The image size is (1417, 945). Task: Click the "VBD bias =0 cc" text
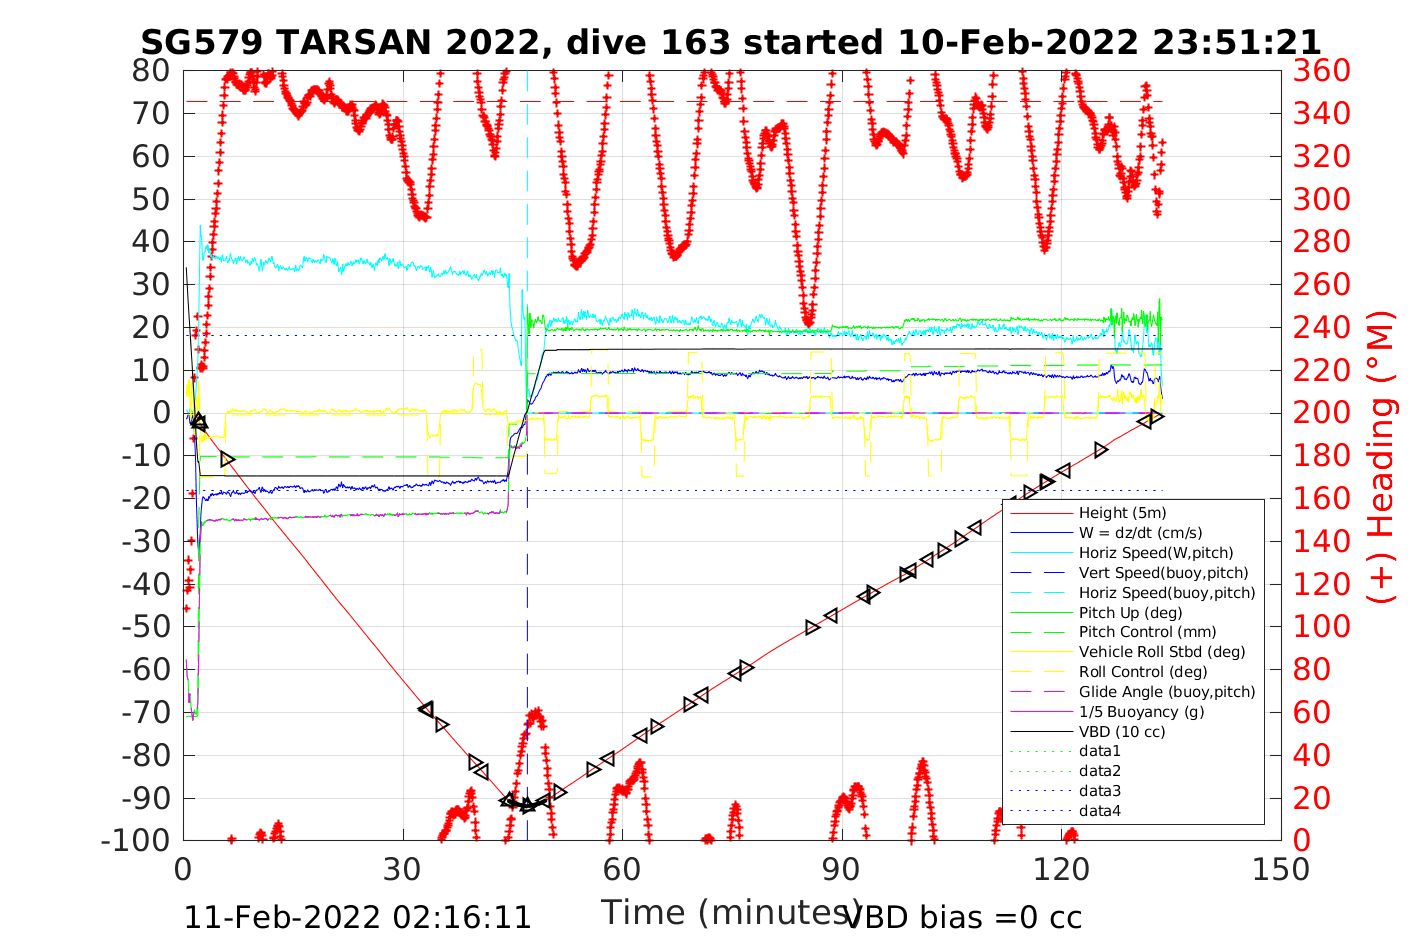tap(964, 917)
